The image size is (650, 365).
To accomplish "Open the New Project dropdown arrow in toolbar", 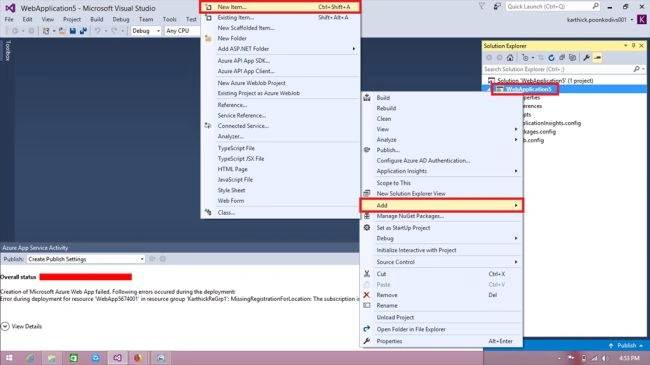I will pos(53,31).
